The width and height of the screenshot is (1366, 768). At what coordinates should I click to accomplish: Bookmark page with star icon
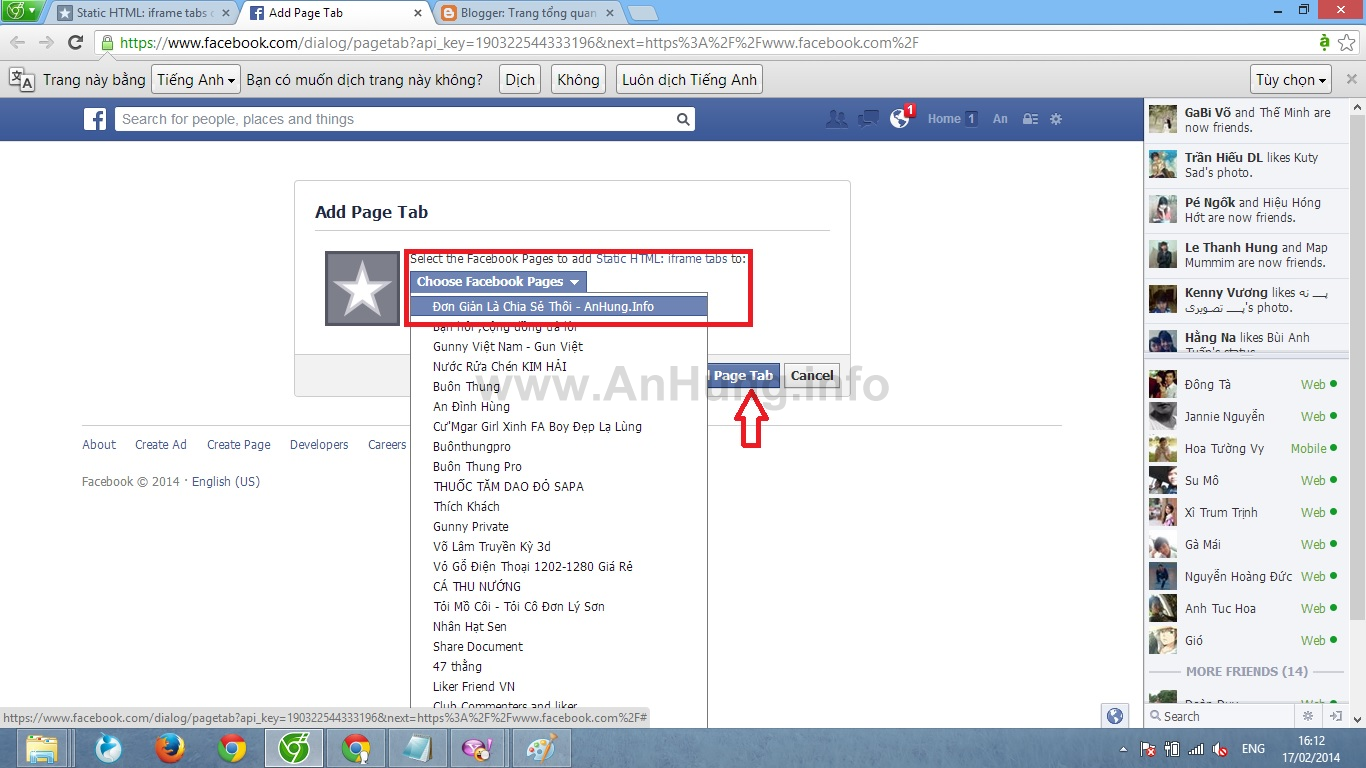tap(1346, 42)
